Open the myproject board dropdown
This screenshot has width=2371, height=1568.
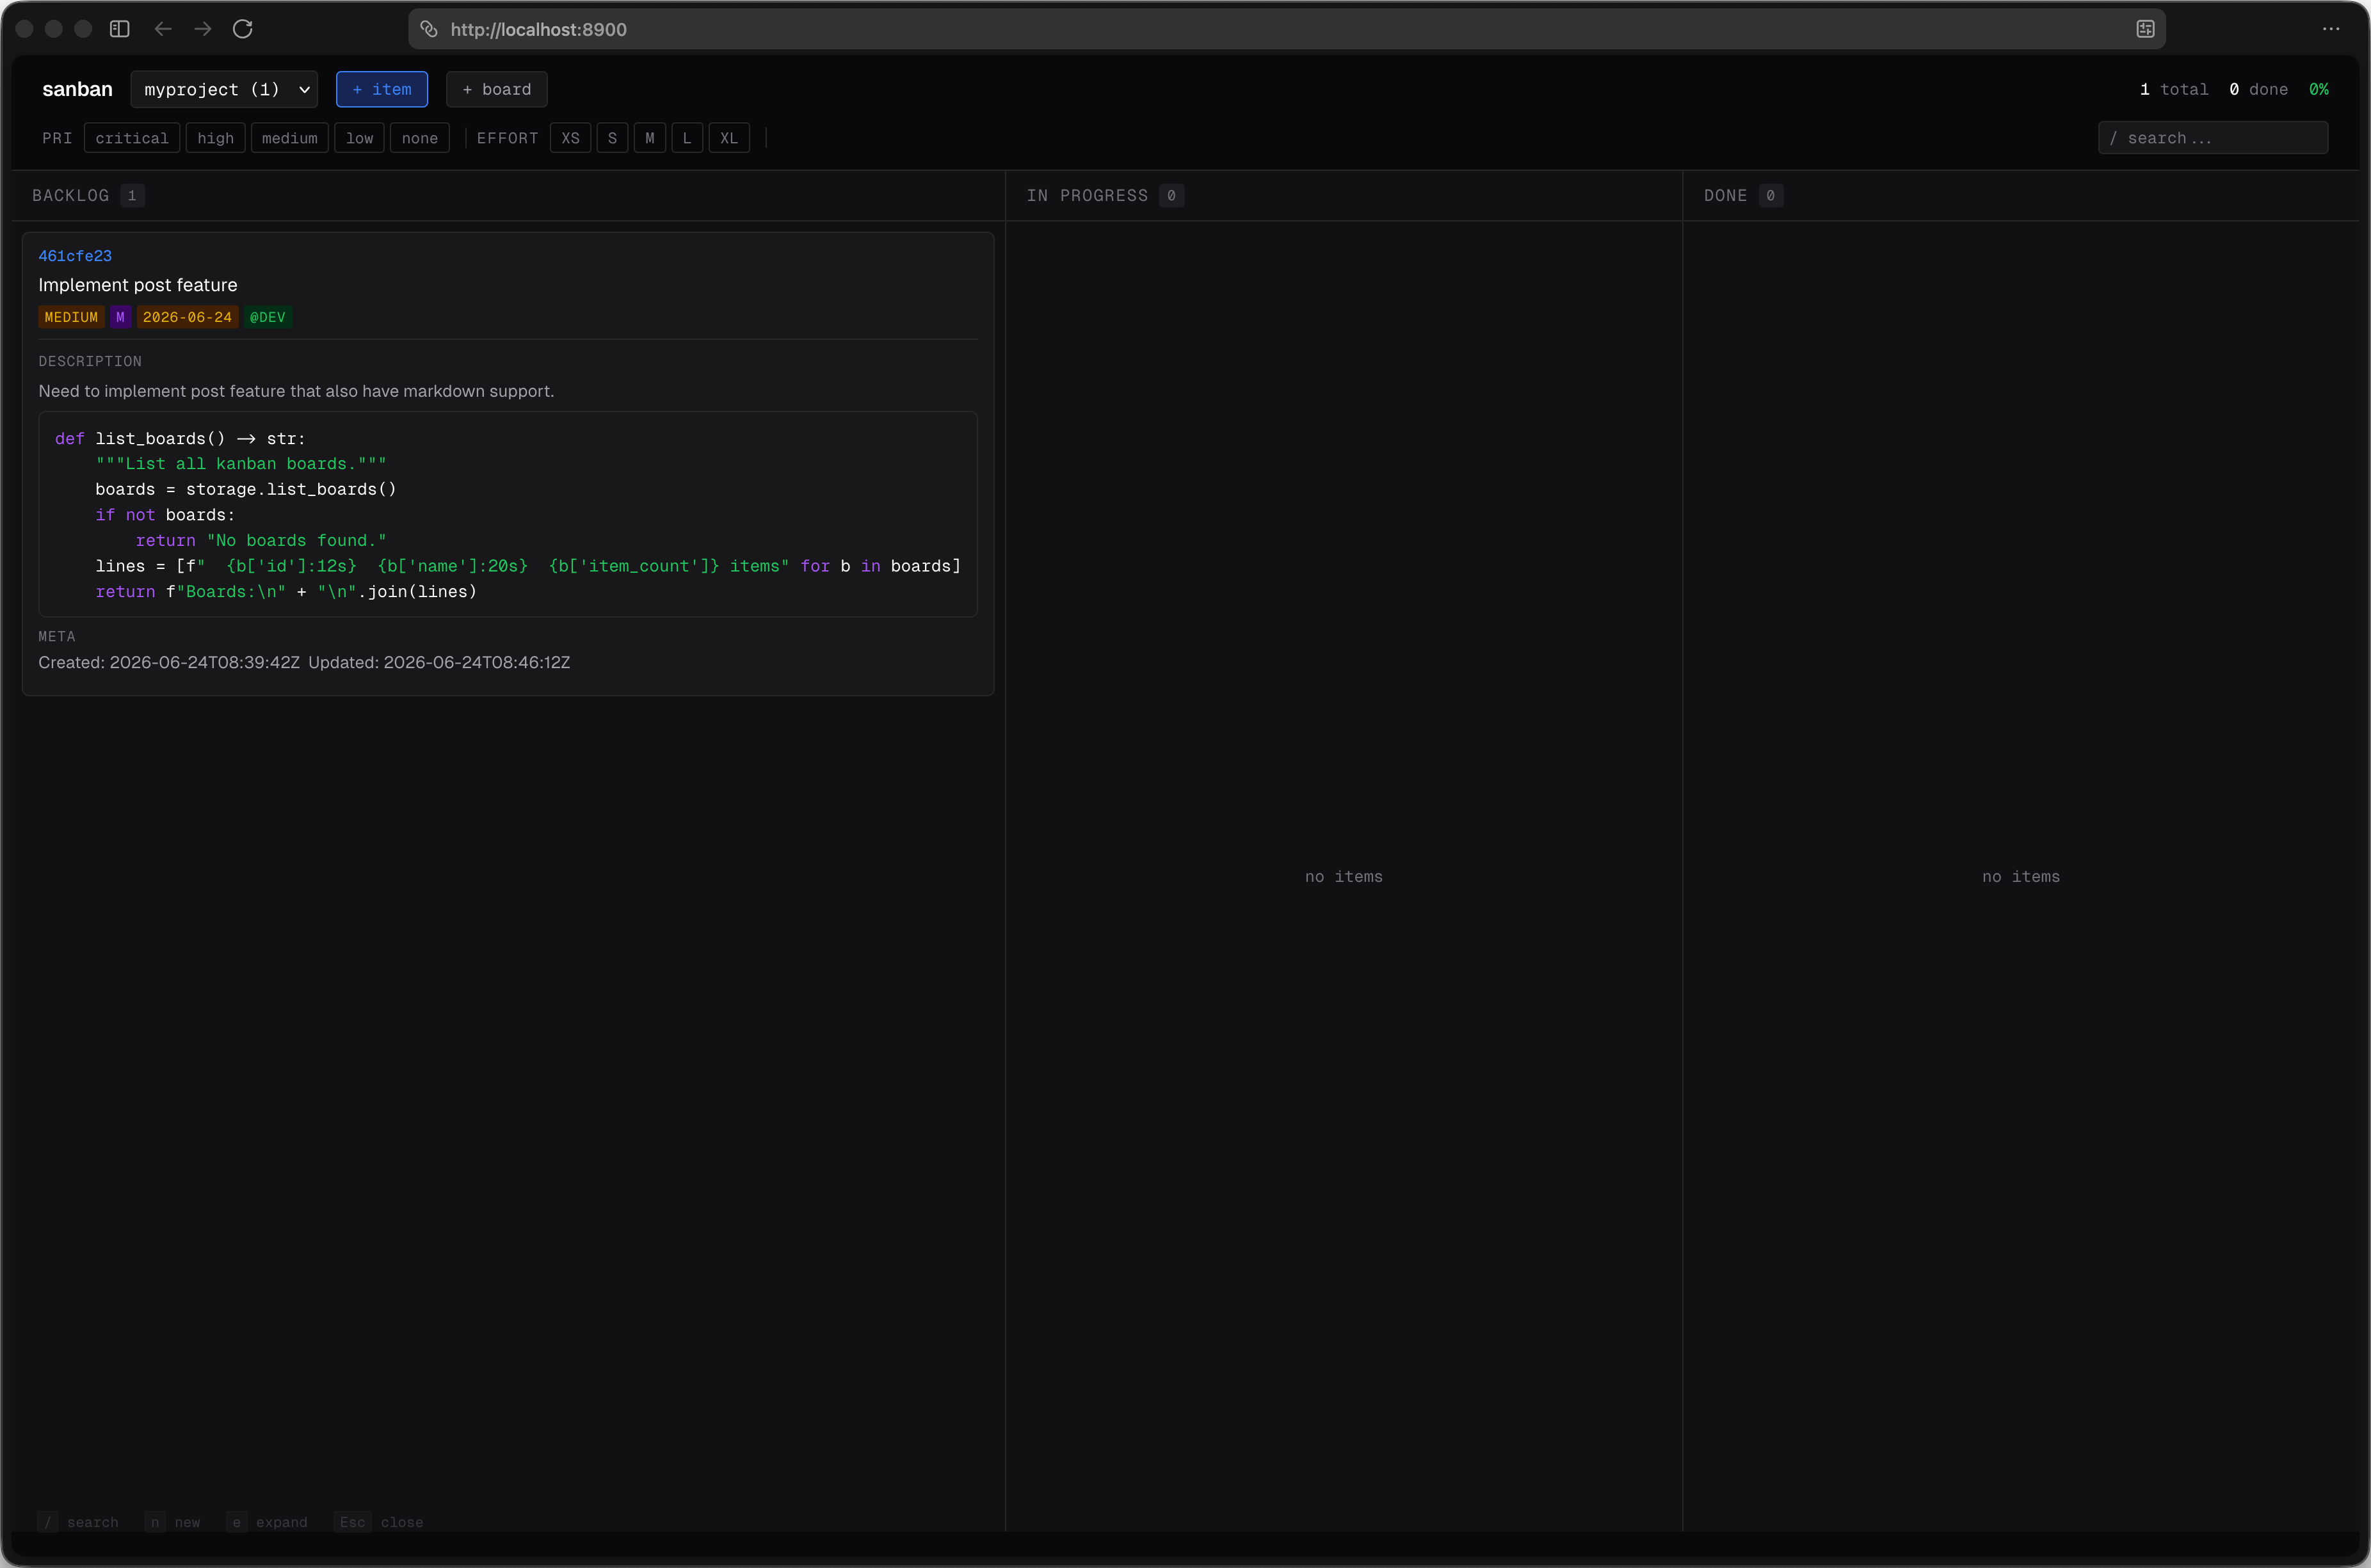224,89
